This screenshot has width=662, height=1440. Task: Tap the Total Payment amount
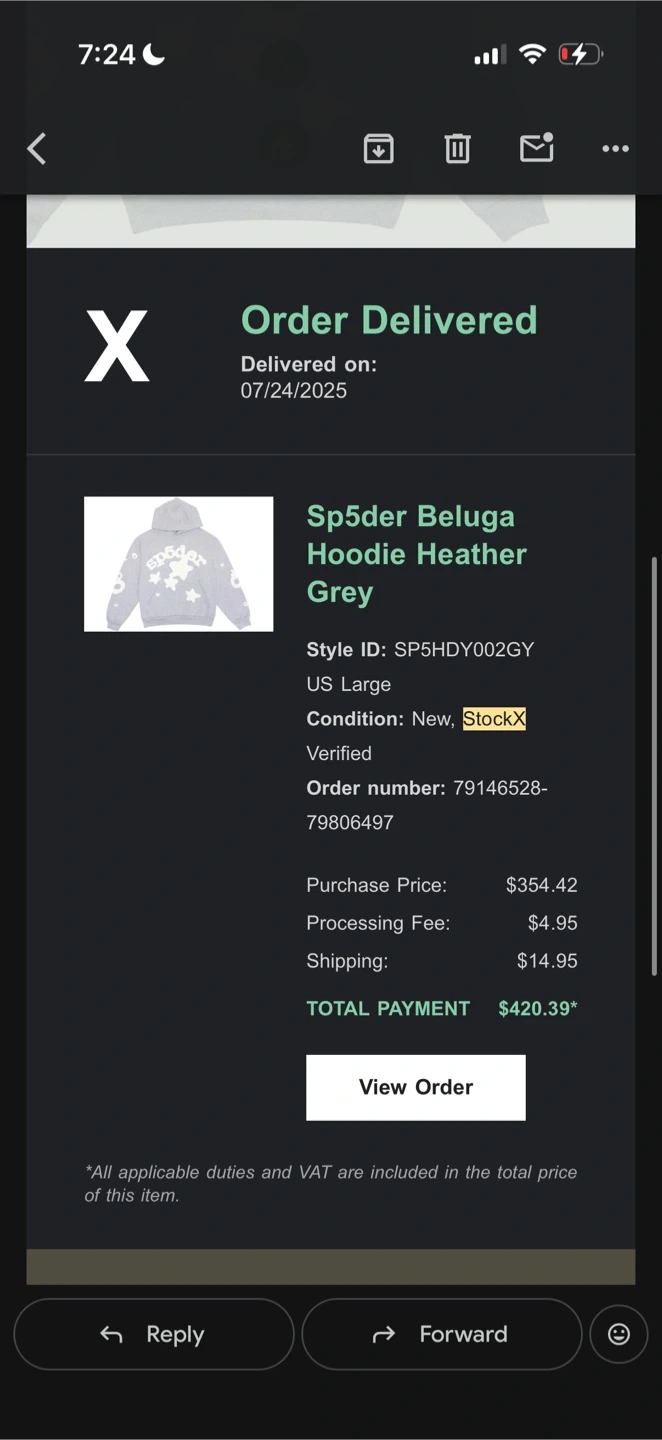pos(537,1008)
